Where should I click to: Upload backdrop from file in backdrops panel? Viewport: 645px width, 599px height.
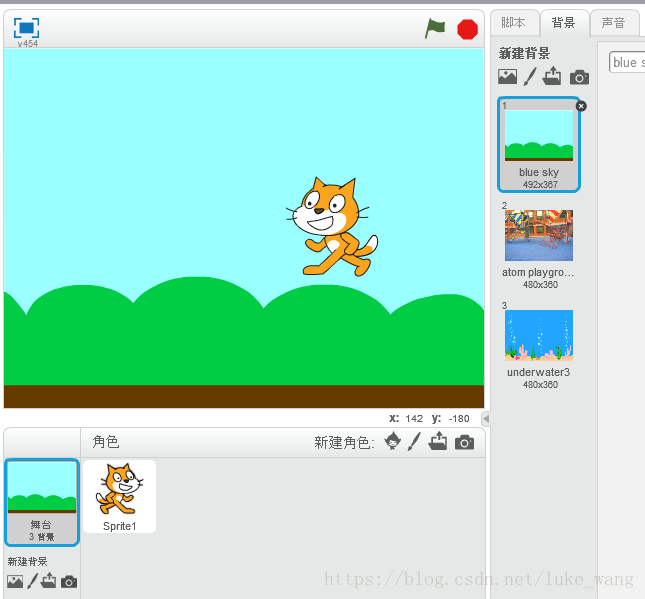tap(552, 76)
